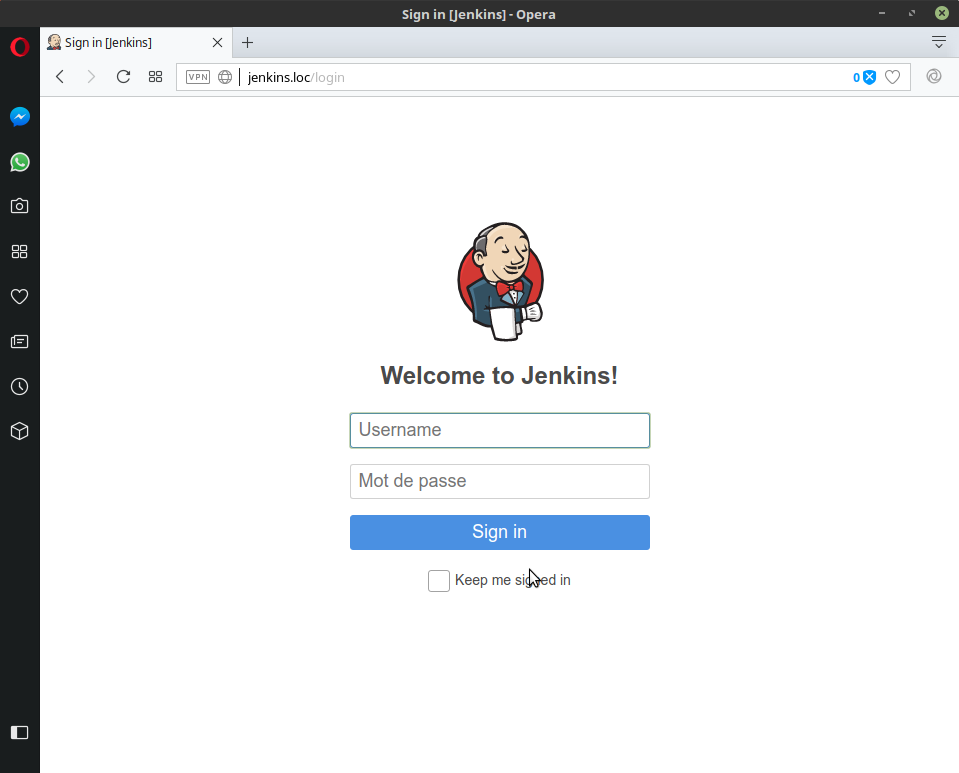This screenshot has height=773, width=959.
Task: Click the Username input field
Action: 500,431
